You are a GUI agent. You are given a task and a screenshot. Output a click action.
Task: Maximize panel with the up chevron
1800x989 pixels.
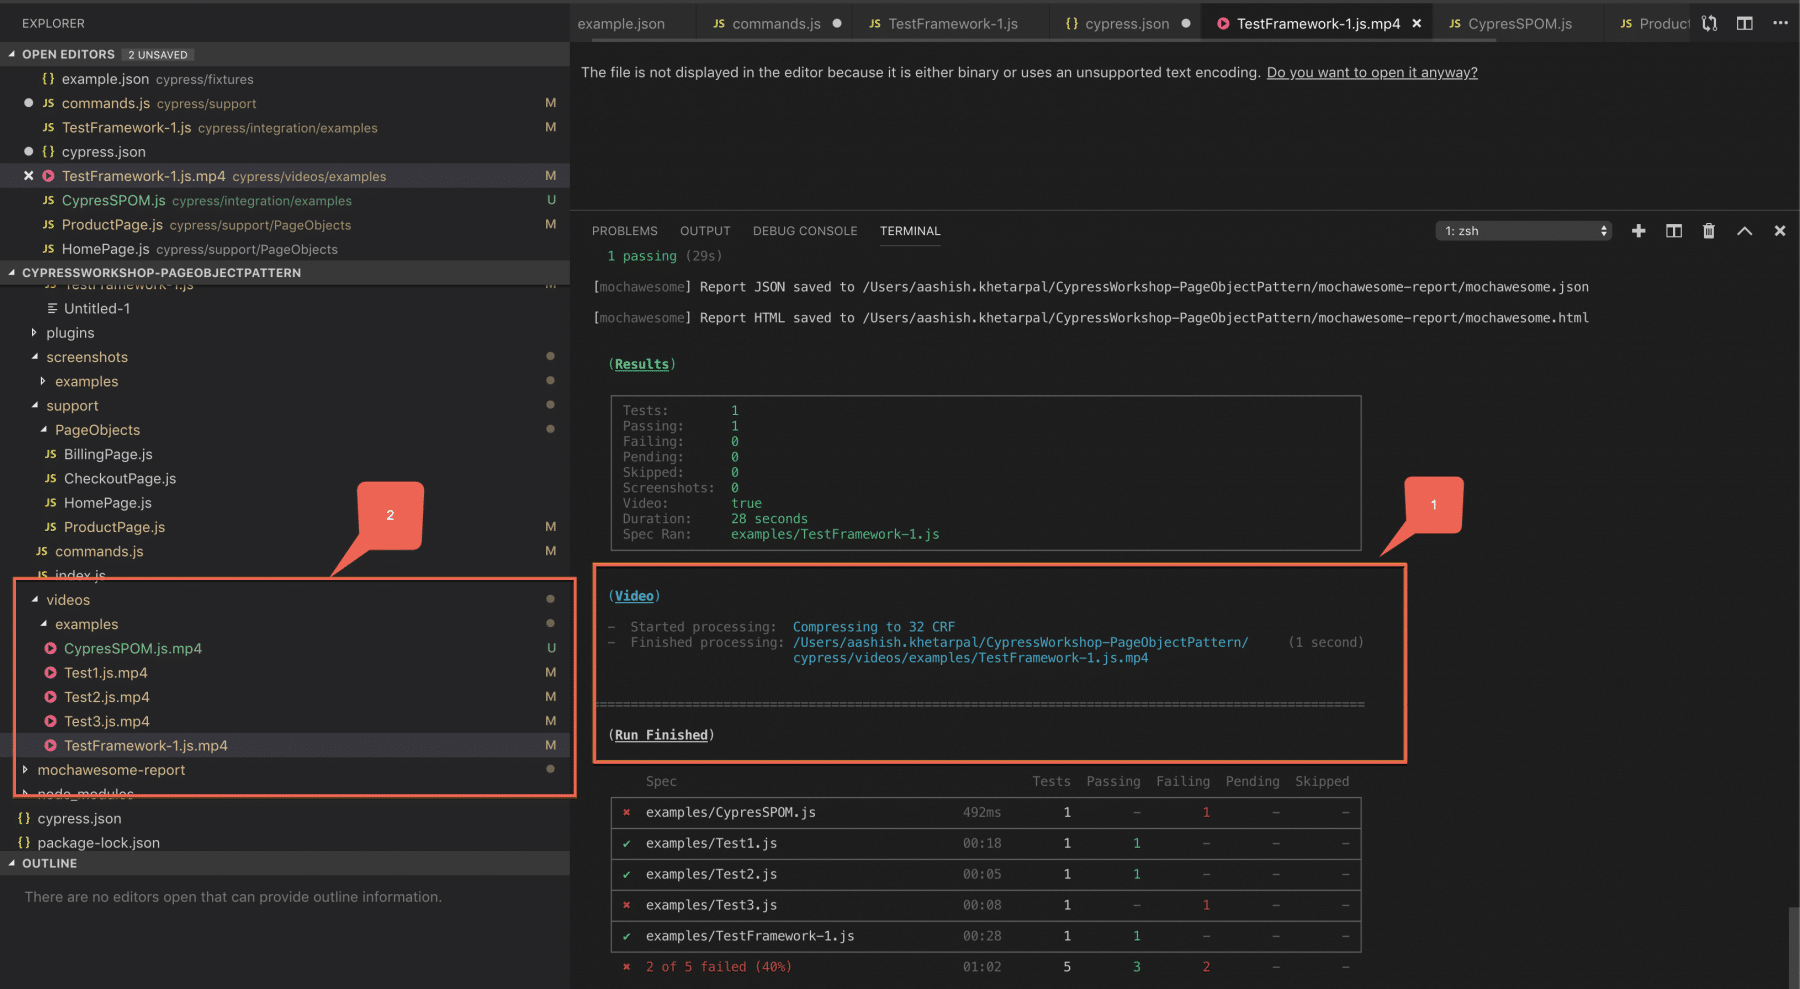[1745, 231]
